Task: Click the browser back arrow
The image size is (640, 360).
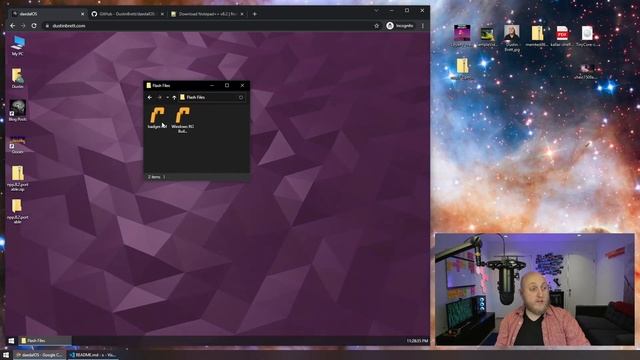Action: (x=13, y=26)
